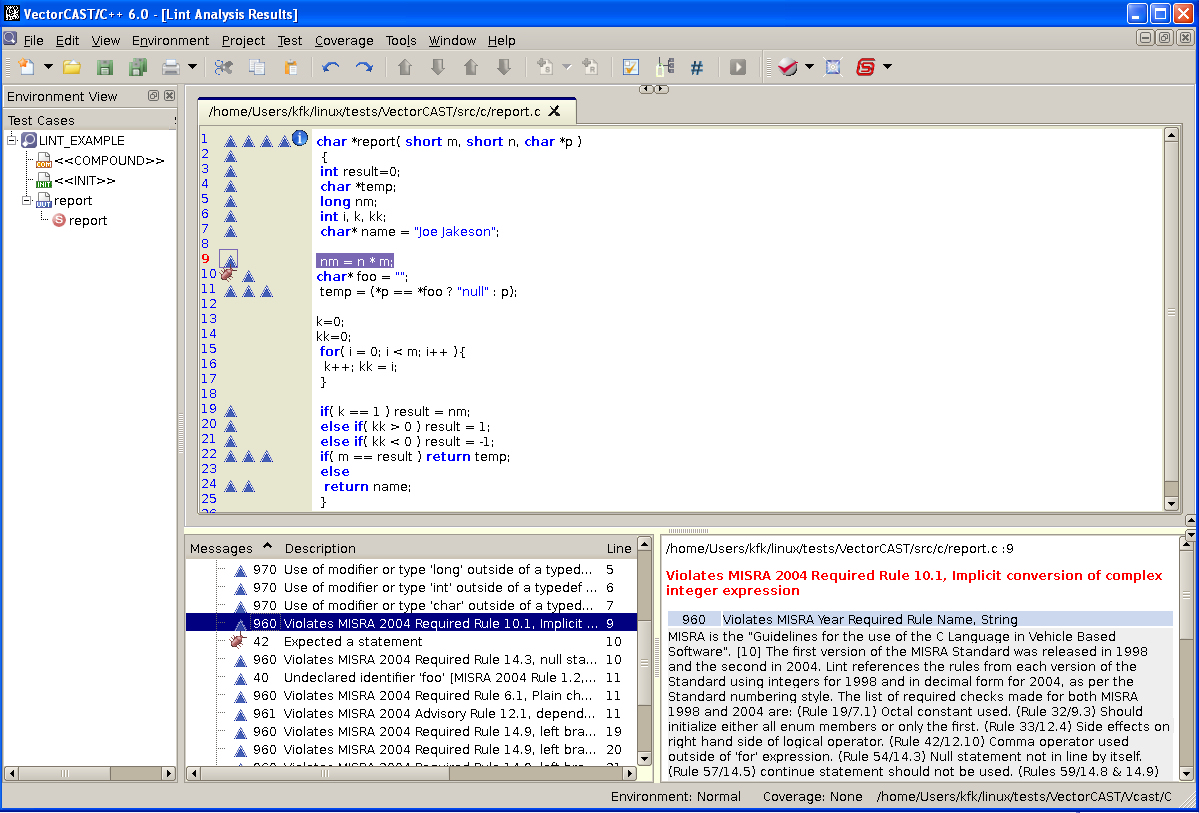This screenshot has width=1199, height=813.
Task: Close the report.c tab
Action: [555, 111]
